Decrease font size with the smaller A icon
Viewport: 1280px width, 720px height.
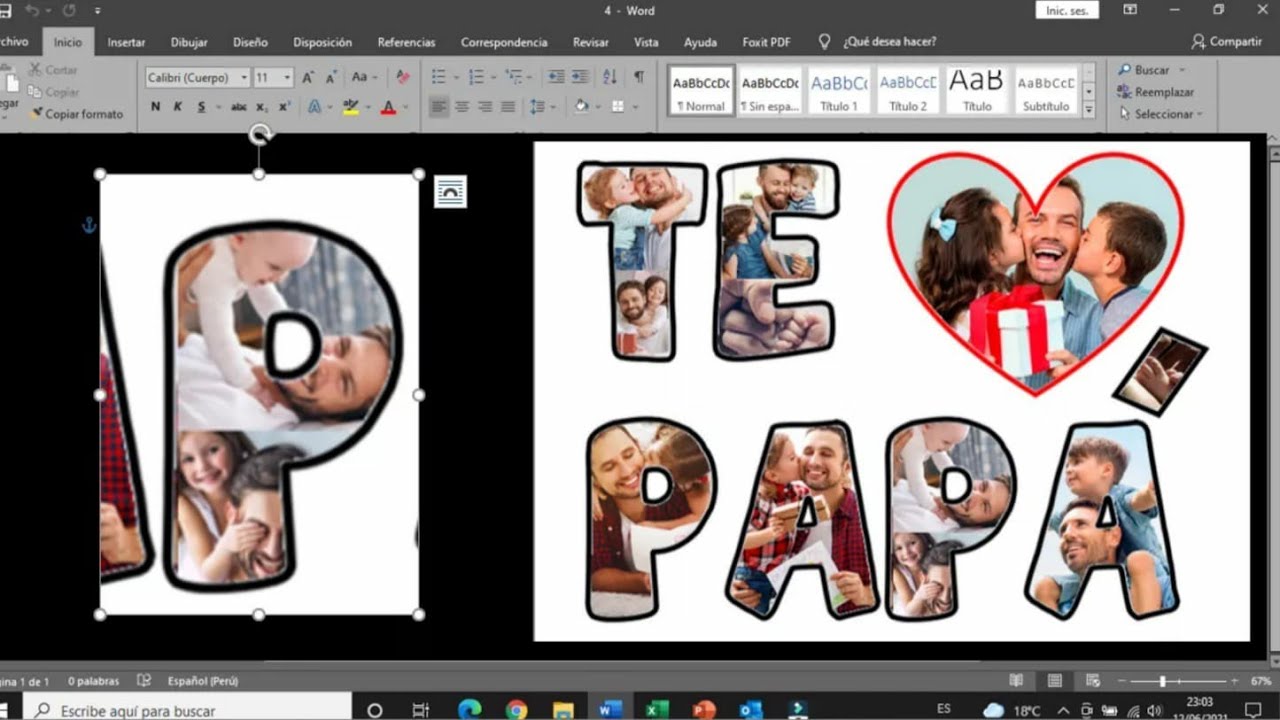331,77
